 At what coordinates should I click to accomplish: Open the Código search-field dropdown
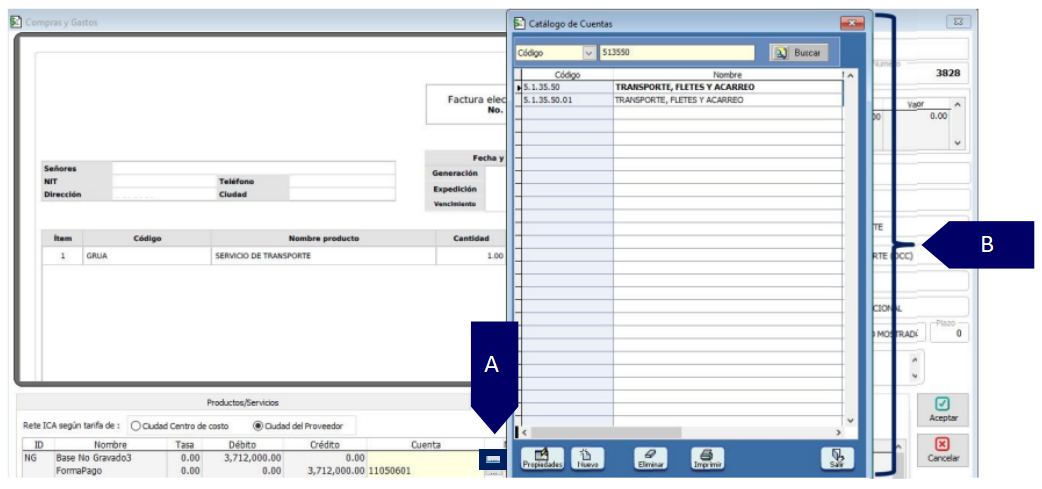[589, 53]
